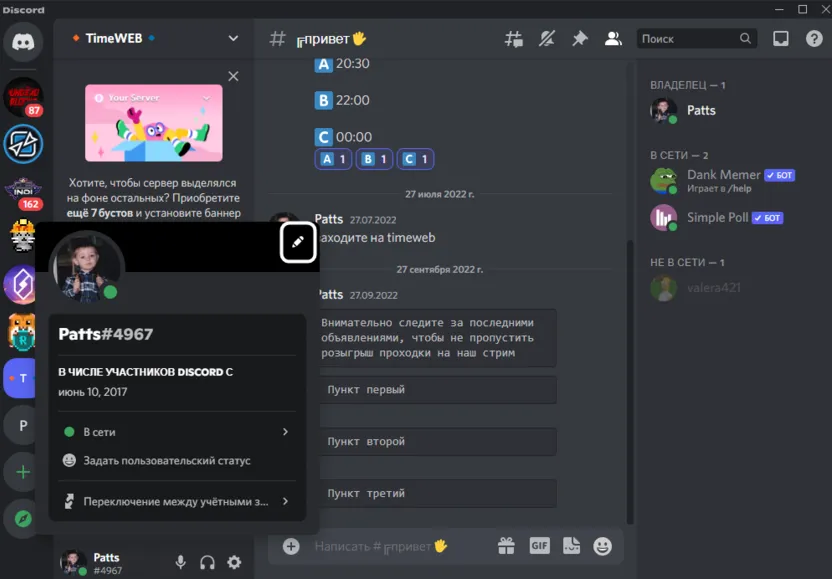Open the blue lightning bolt server
Screen dimensions: 832x579
point(23,144)
